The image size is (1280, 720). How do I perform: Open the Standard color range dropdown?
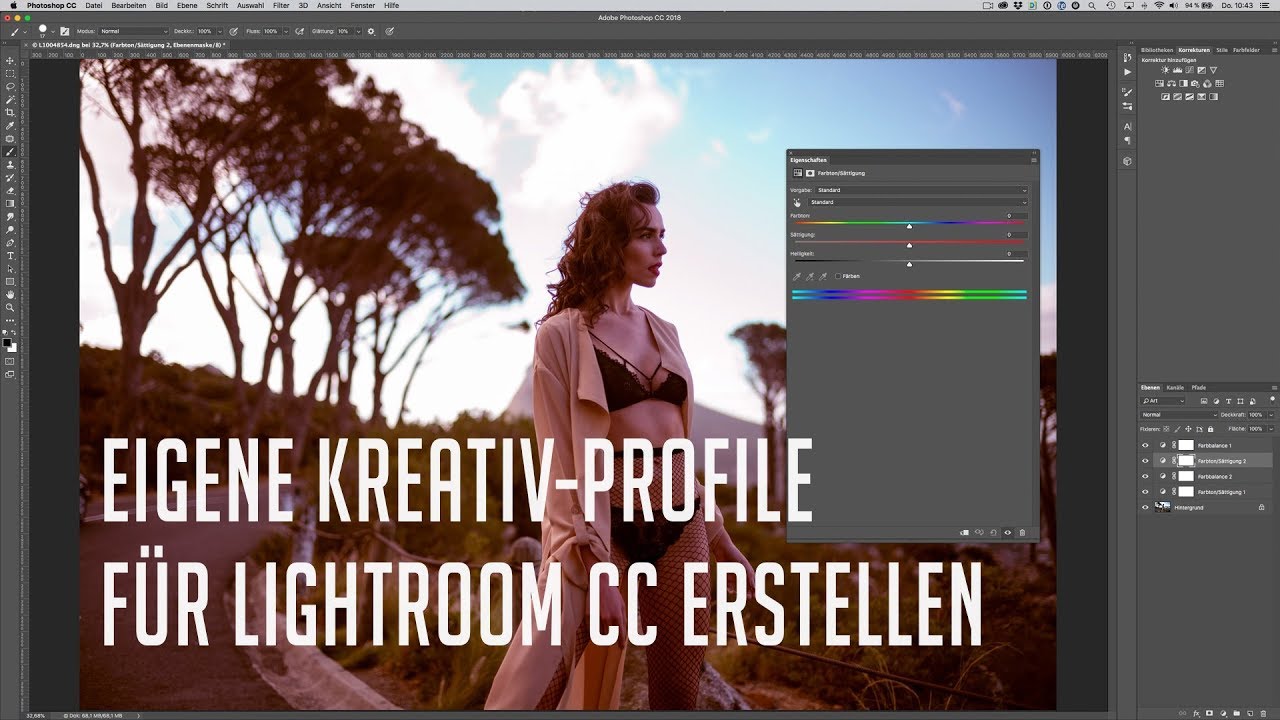click(x=918, y=202)
